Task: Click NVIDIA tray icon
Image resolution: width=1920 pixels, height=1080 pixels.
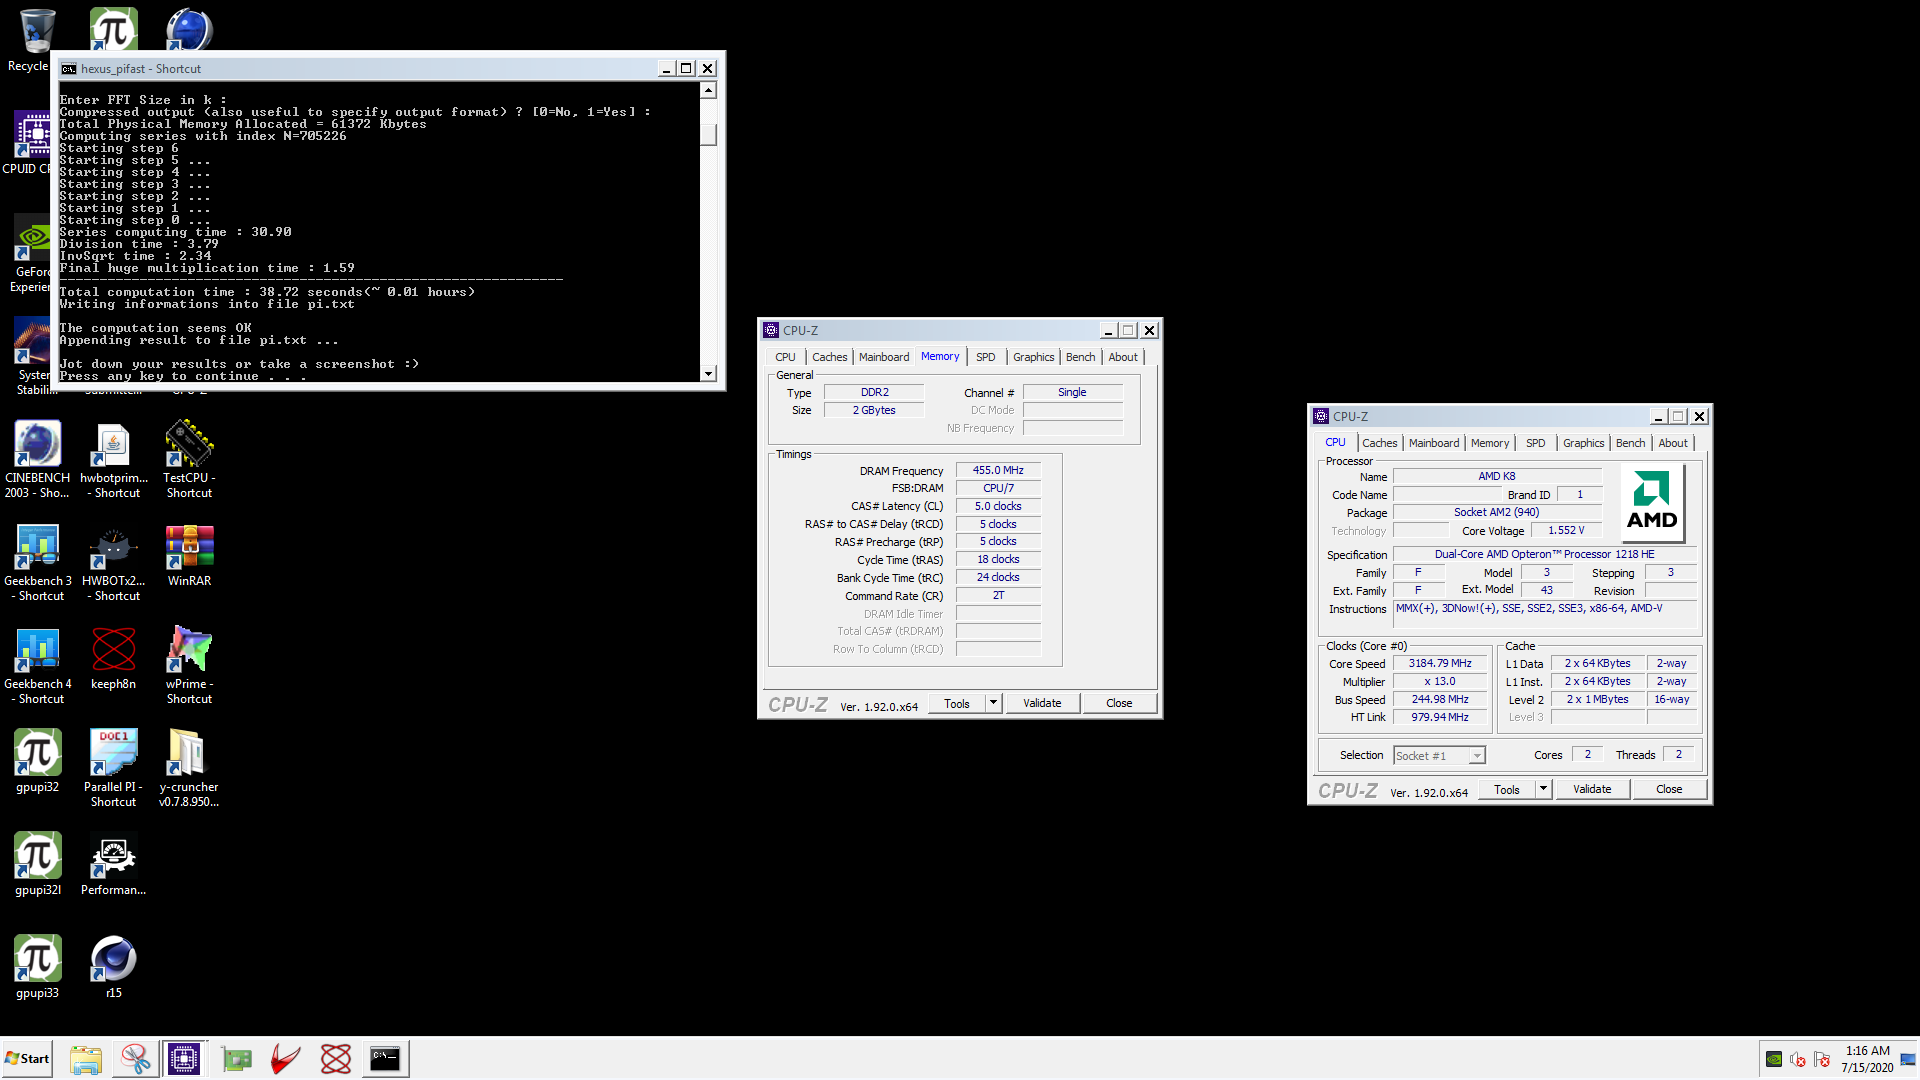Action: 1773,1059
